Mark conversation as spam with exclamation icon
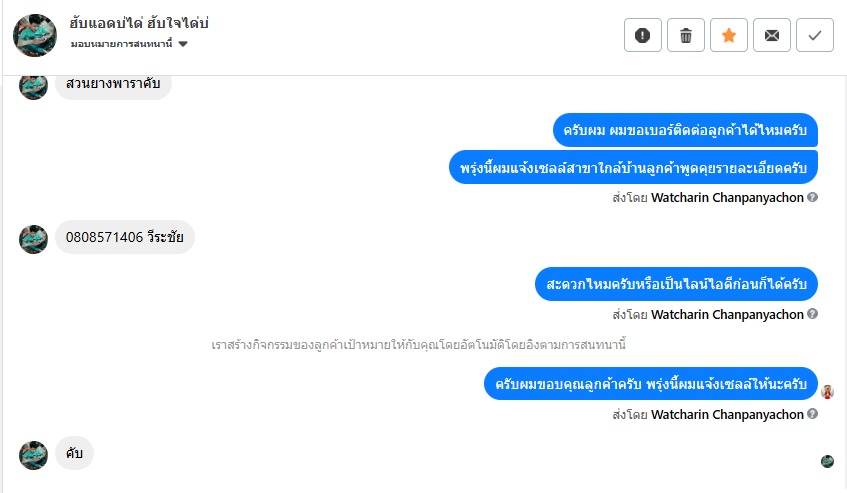Image resolution: width=847 pixels, height=493 pixels. pyautogui.click(x=643, y=36)
